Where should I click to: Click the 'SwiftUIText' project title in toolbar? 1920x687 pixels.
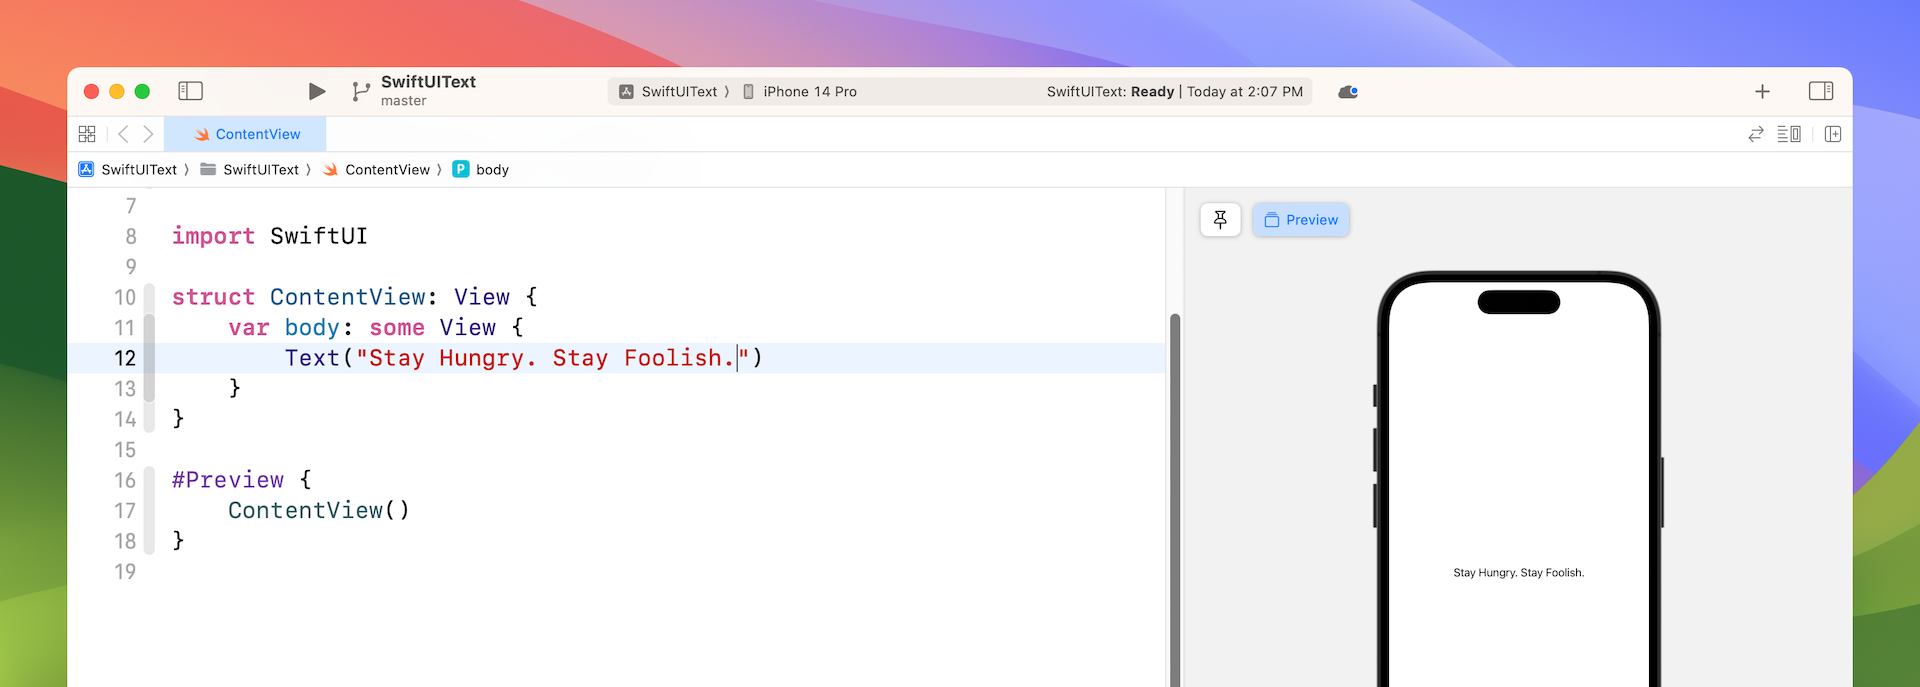[428, 82]
